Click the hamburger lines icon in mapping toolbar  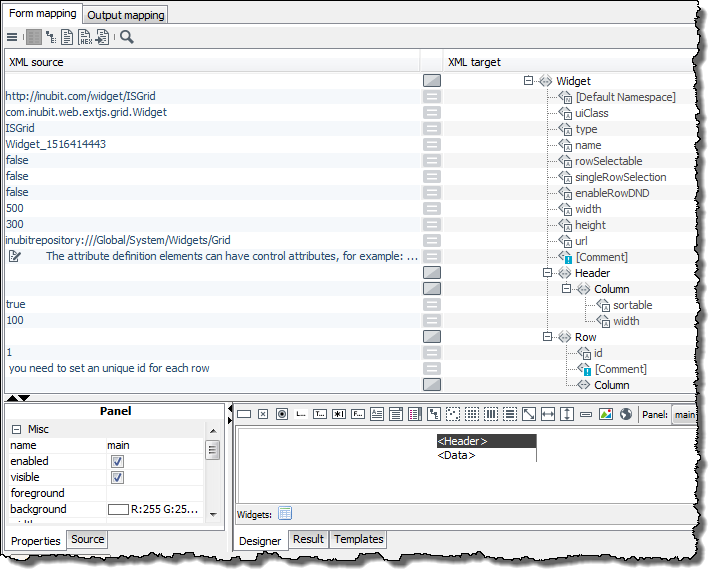12,37
